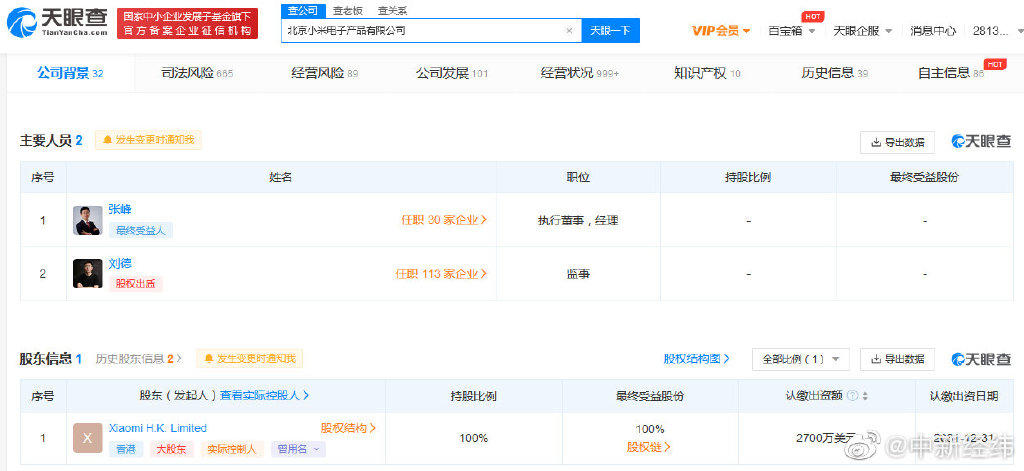The image size is (1024, 471).
Task: Select the 执行董事, 经理 position cell
Action: [578, 220]
